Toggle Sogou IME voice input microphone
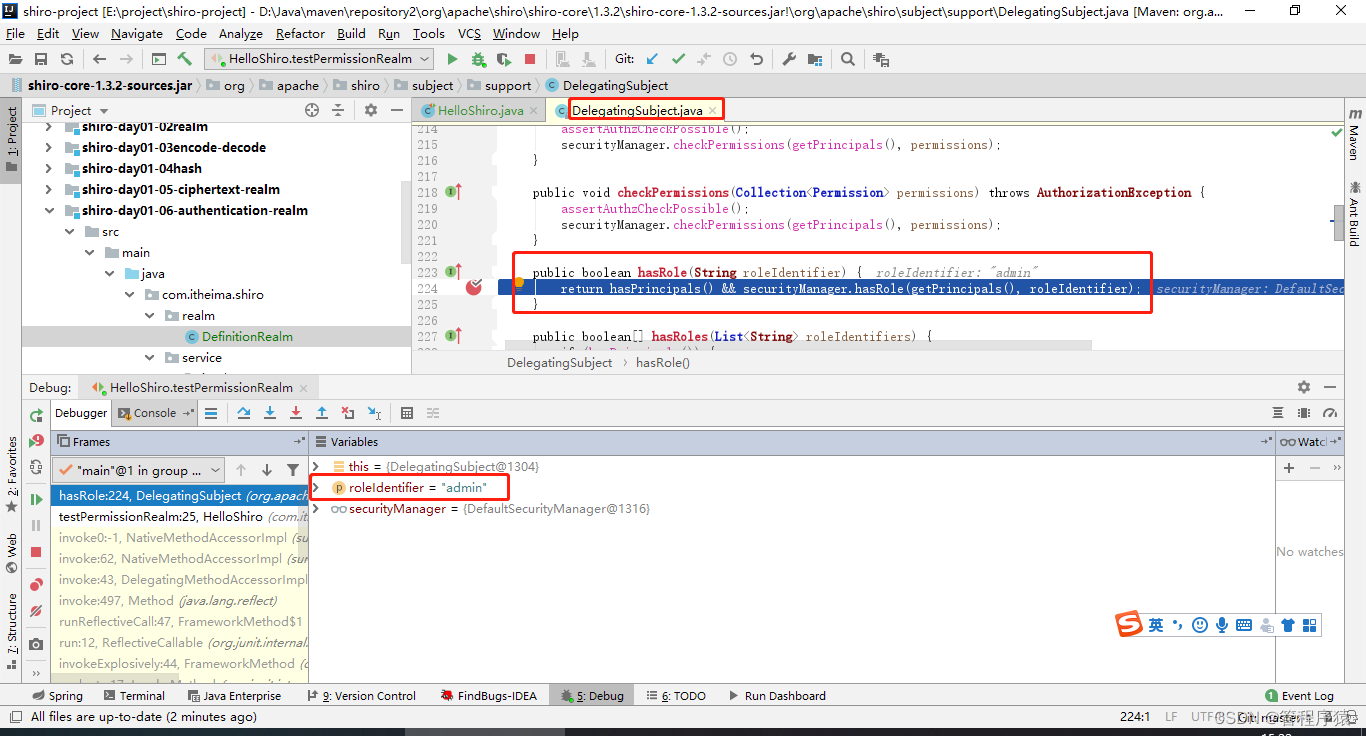Viewport: 1366px width, 736px height. (1222, 625)
